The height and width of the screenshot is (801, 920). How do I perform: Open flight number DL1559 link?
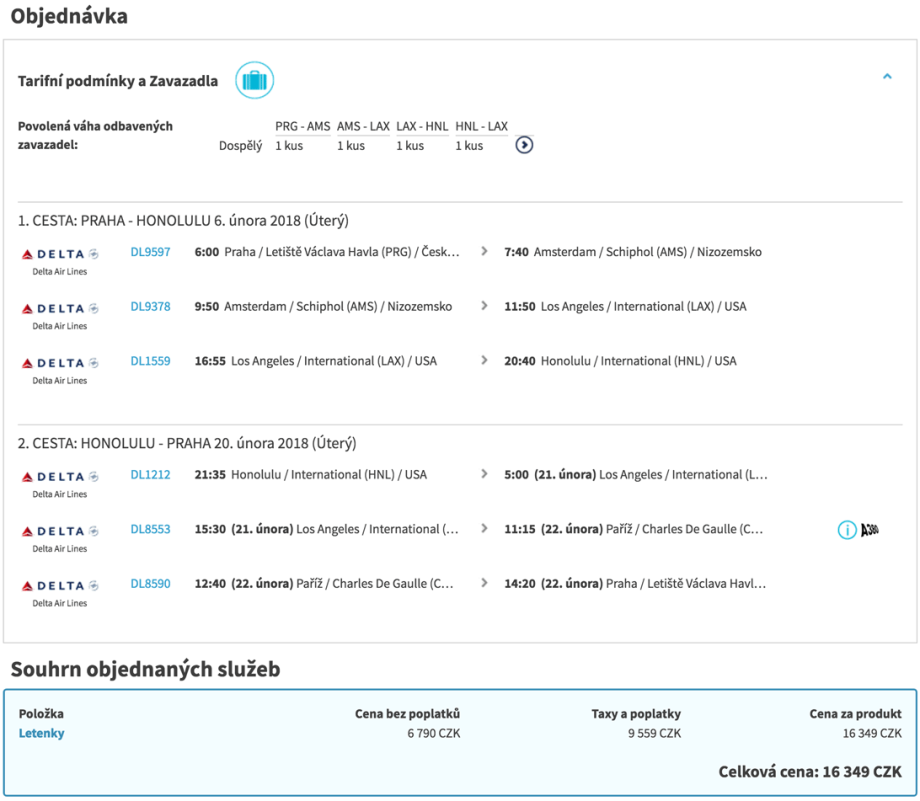pos(150,361)
